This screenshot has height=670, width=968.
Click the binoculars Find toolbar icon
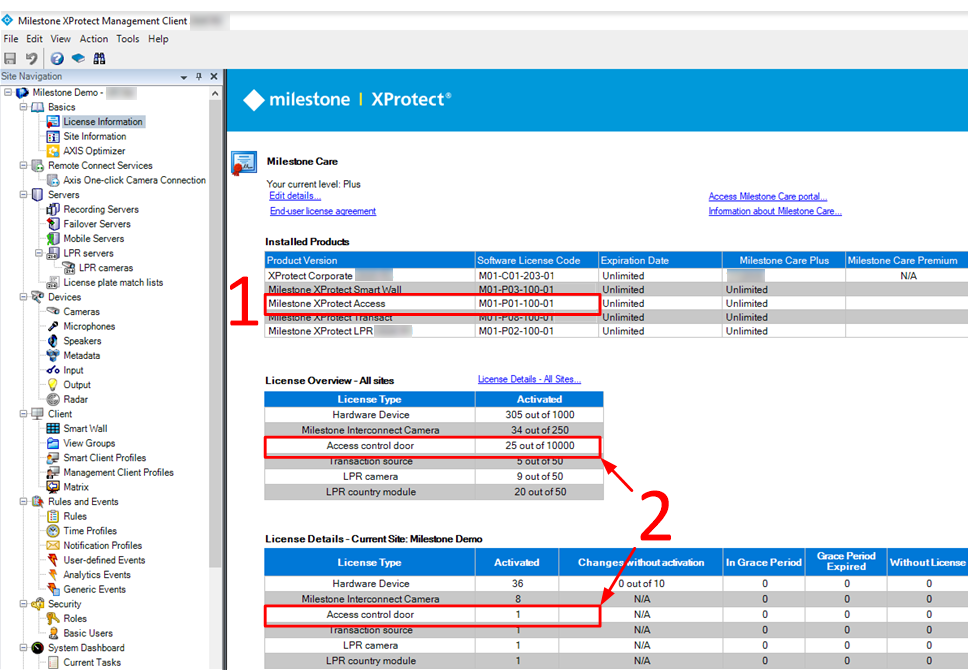tap(99, 59)
